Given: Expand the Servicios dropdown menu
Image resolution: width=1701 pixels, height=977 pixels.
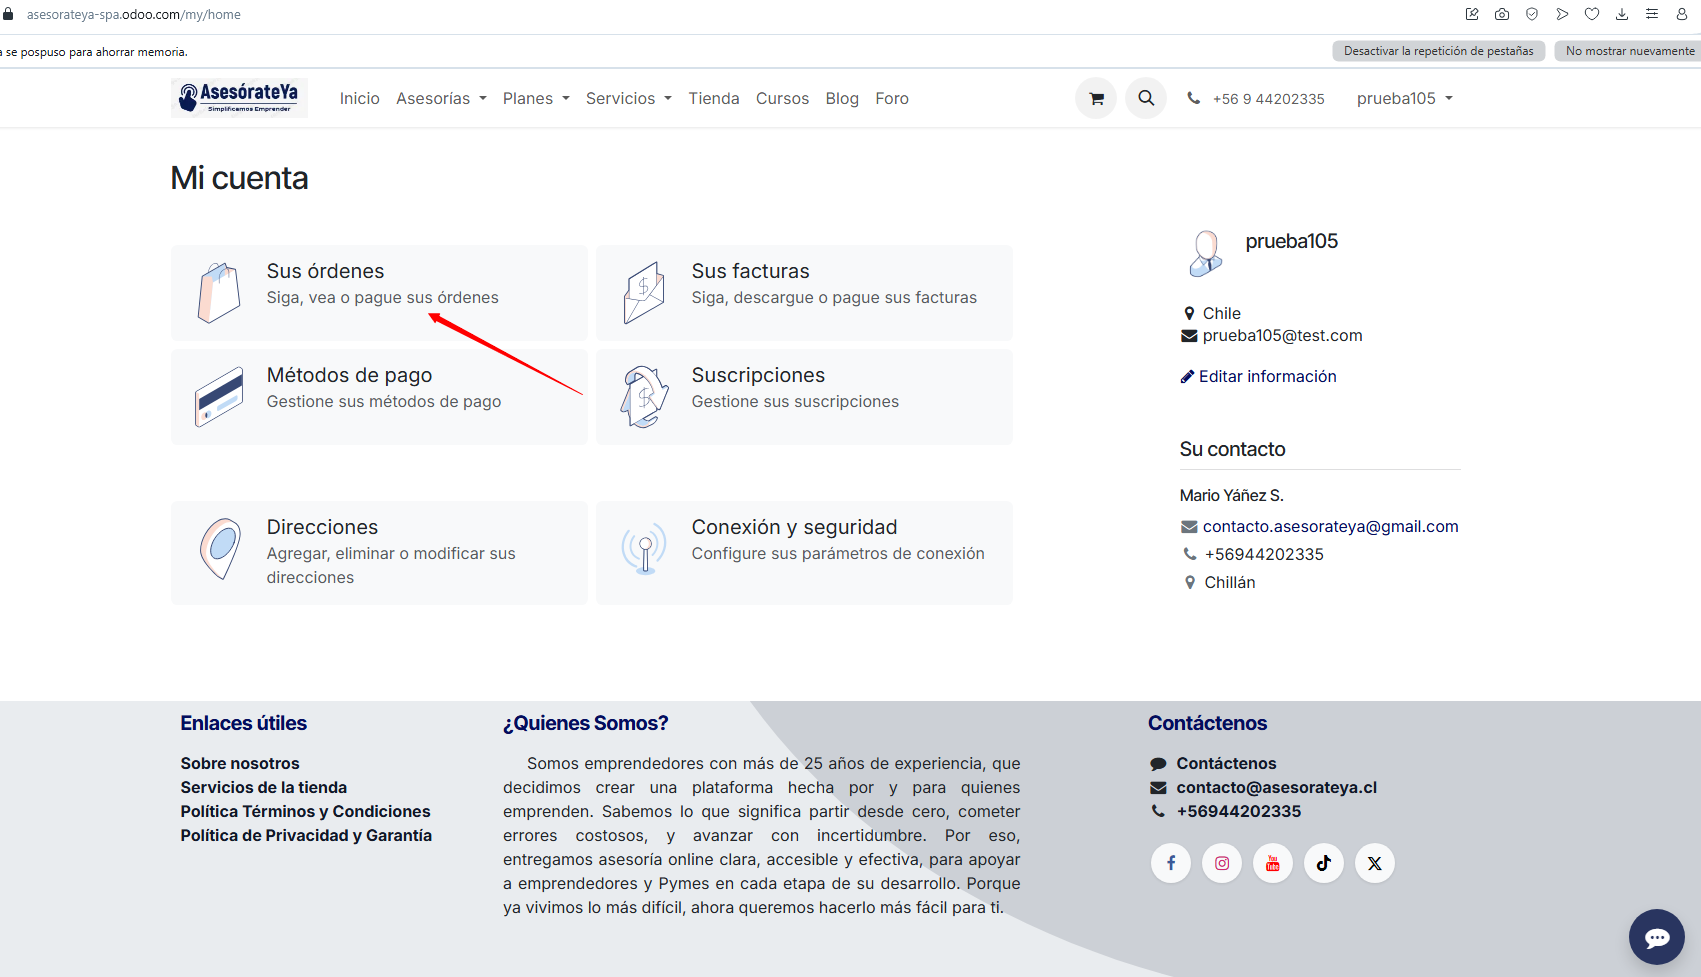Looking at the screenshot, I should tap(628, 98).
